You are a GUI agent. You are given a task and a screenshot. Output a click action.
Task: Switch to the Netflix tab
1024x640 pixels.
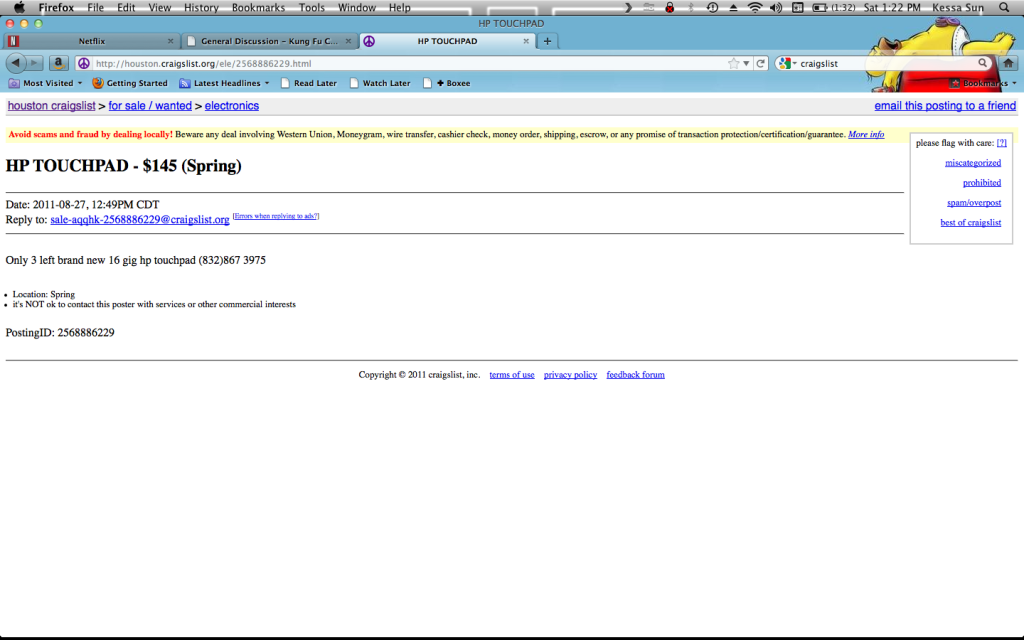tap(91, 41)
